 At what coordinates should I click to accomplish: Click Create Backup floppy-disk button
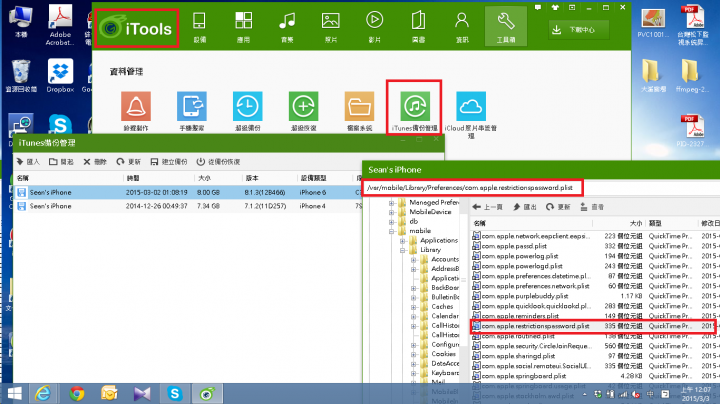169,162
